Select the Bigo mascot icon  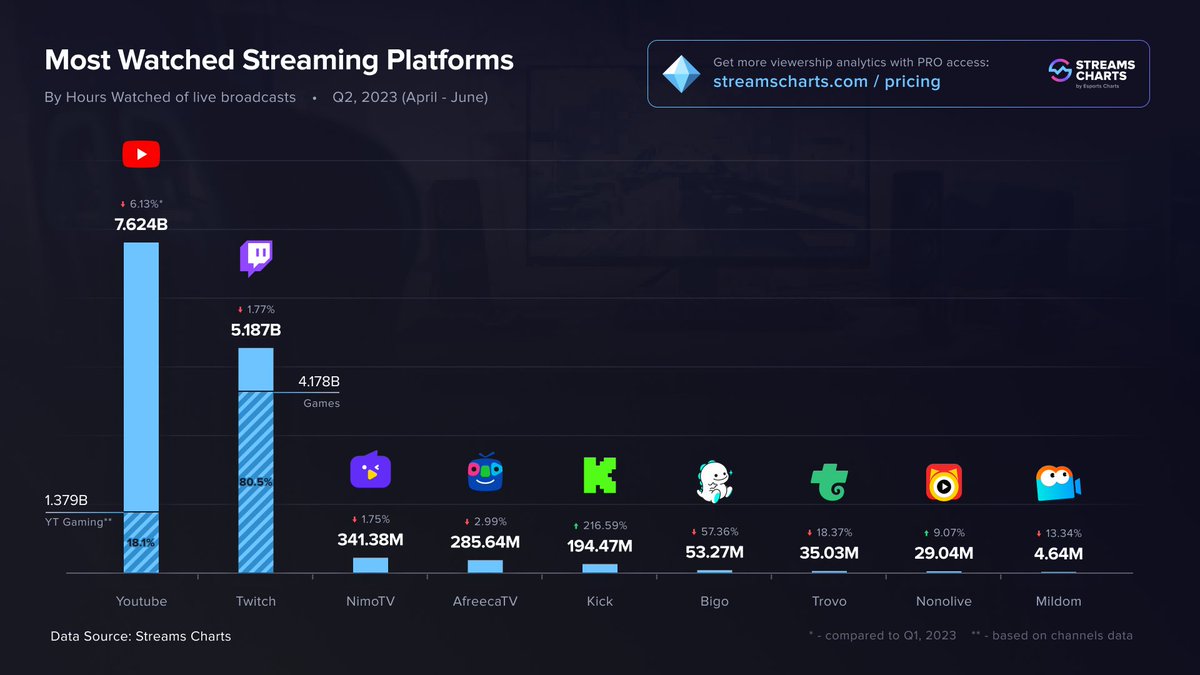(x=714, y=479)
